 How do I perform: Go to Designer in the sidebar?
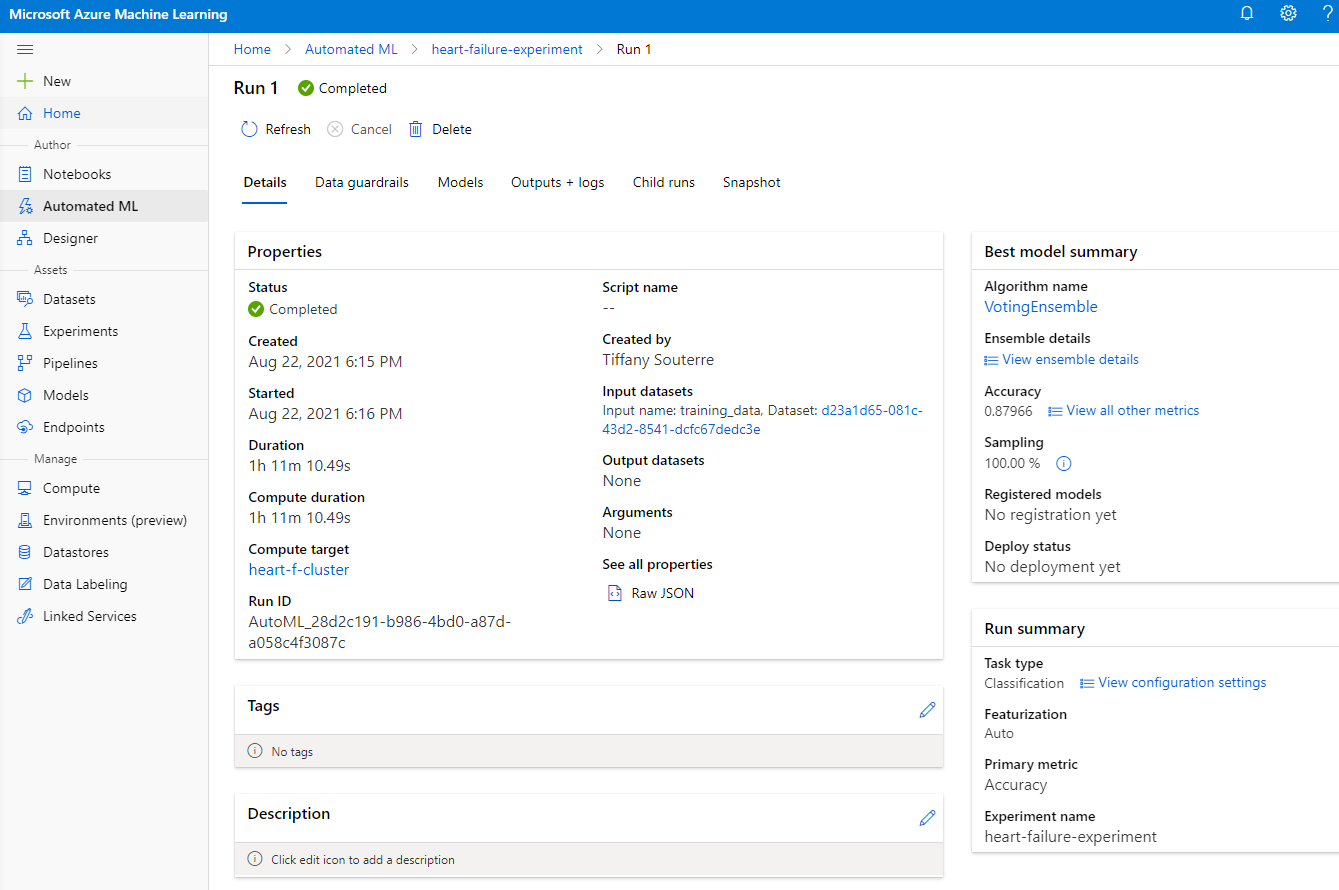tap(70, 238)
